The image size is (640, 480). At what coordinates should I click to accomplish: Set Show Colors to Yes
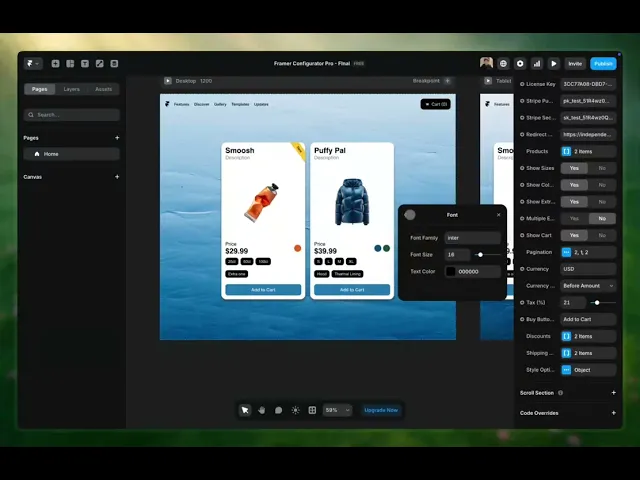point(574,185)
